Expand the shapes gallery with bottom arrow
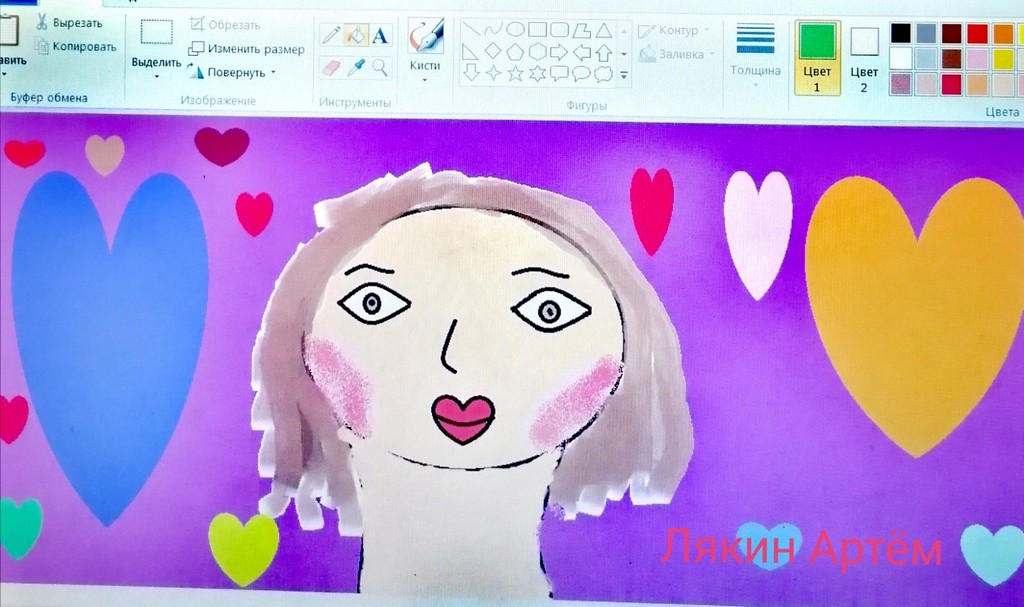The height and width of the screenshot is (607, 1024). click(625, 75)
